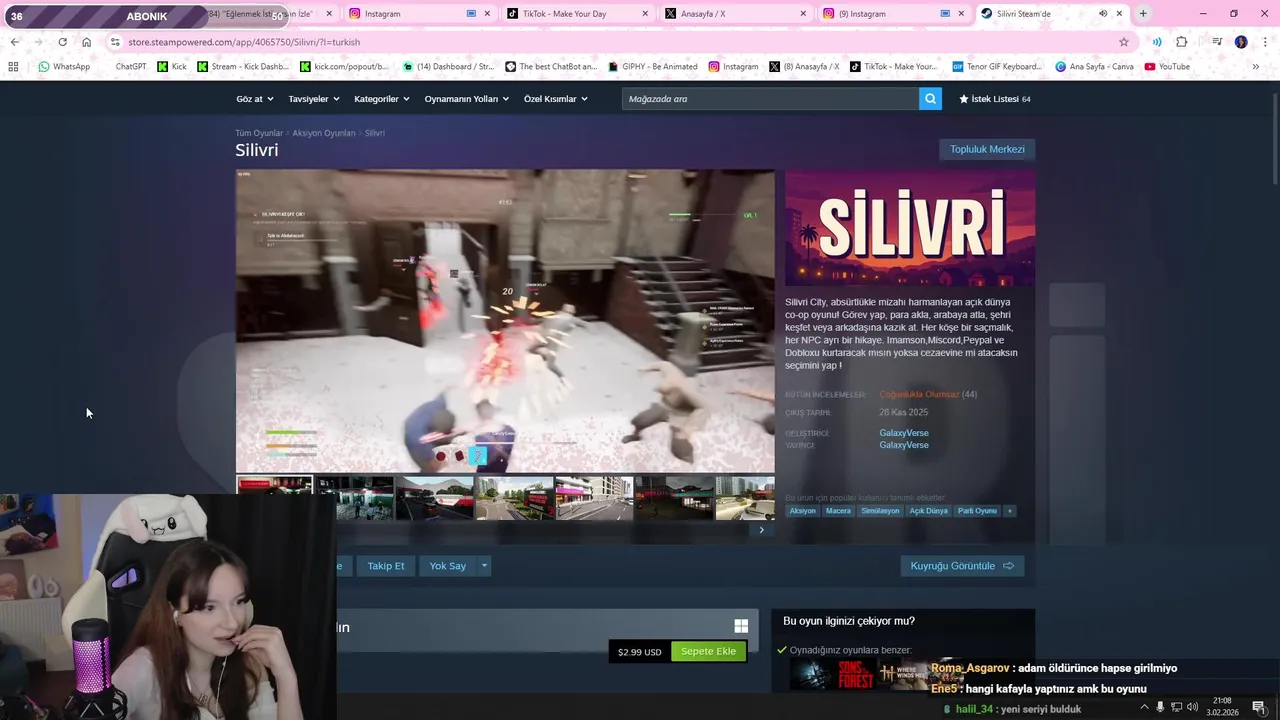Close the TikTok - Make Your Day tab
This screenshot has height=720, width=1280.
click(645, 14)
